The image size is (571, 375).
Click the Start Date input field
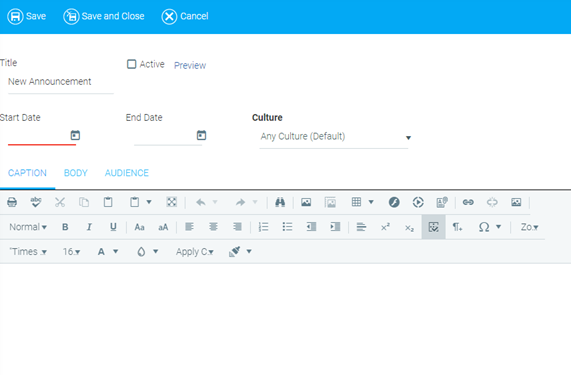(x=38, y=136)
